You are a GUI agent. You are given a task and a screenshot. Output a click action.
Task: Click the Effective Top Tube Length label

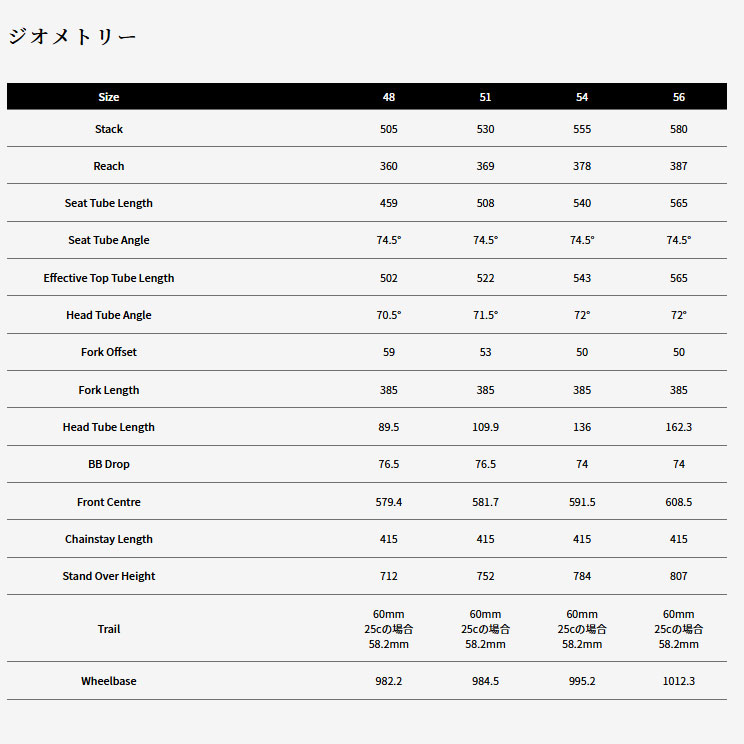click(x=109, y=278)
